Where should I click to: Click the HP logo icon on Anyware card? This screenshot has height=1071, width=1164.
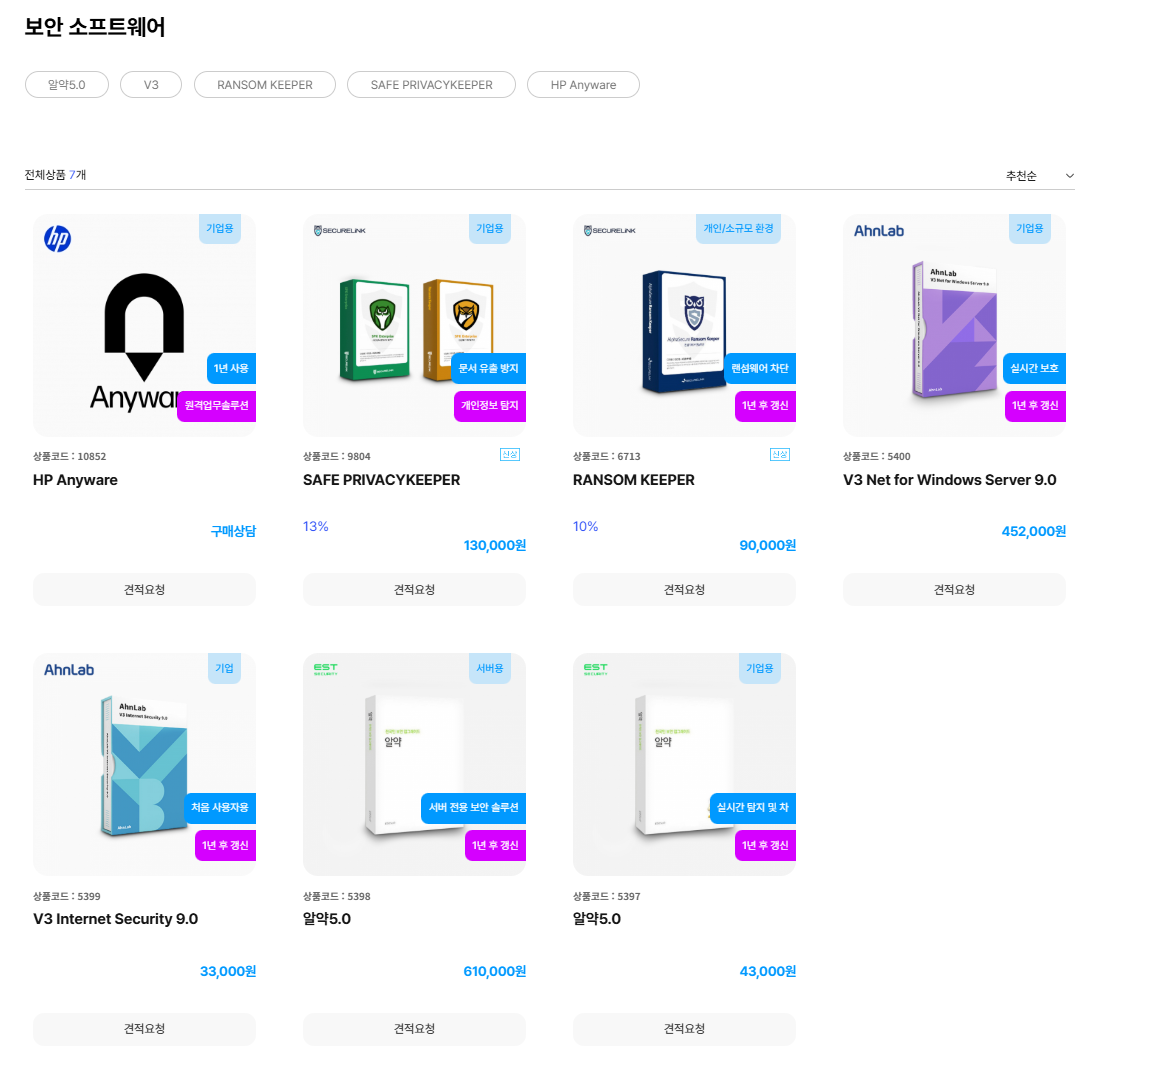[57, 238]
